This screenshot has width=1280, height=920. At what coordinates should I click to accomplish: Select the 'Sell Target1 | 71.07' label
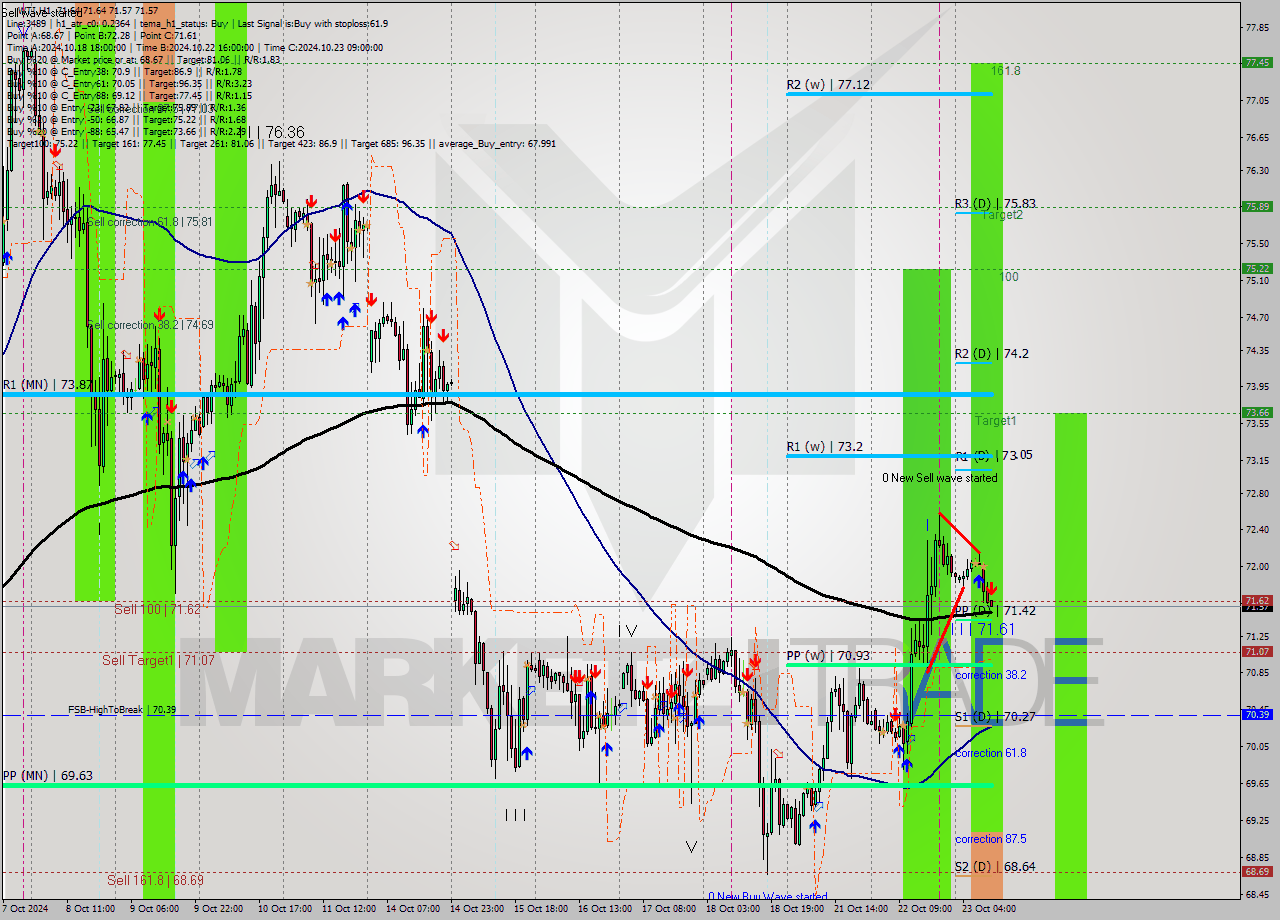click(x=158, y=660)
